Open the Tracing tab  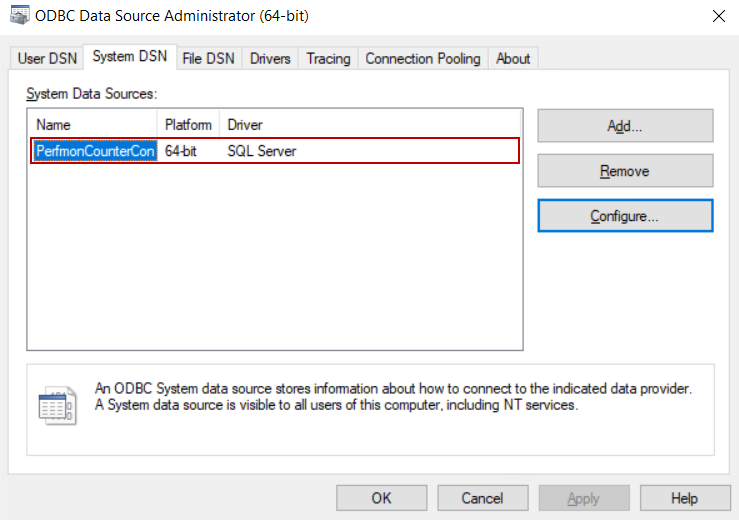pyautogui.click(x=328, y=59)
